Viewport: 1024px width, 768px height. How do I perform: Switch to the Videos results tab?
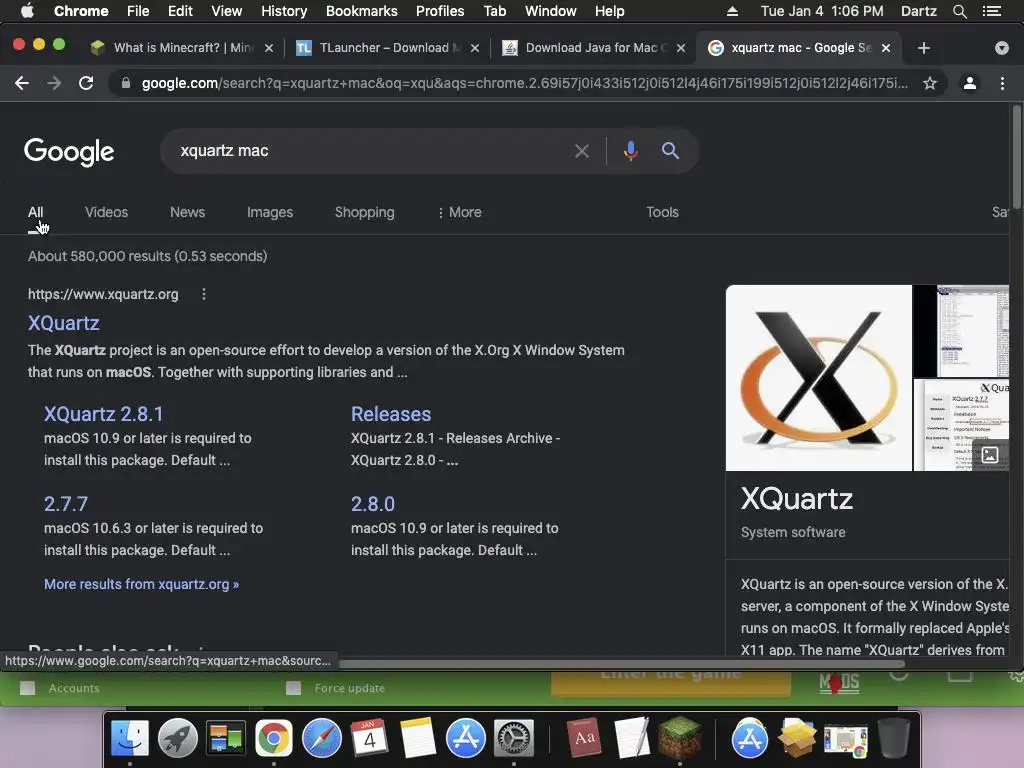106,212
